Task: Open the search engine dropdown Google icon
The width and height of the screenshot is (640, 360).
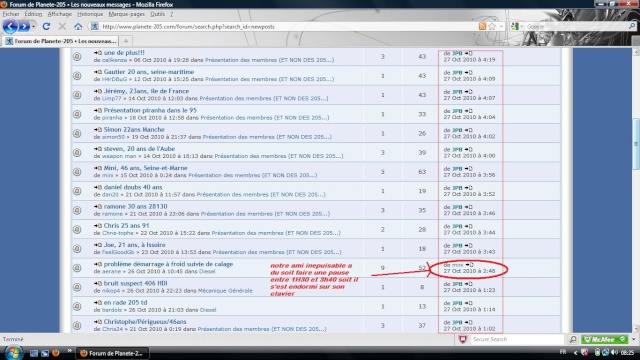Action: tap(515, 27)
